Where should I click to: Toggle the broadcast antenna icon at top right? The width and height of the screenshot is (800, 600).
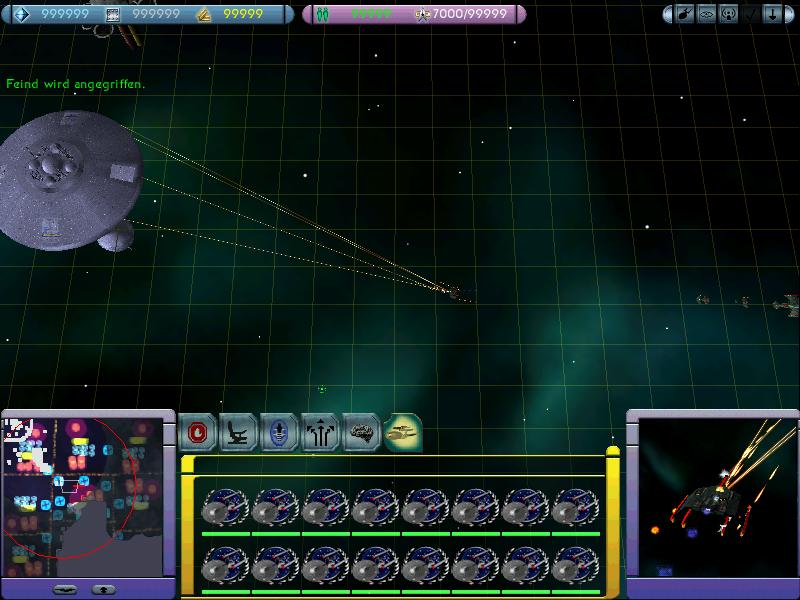tap(730, 14)
